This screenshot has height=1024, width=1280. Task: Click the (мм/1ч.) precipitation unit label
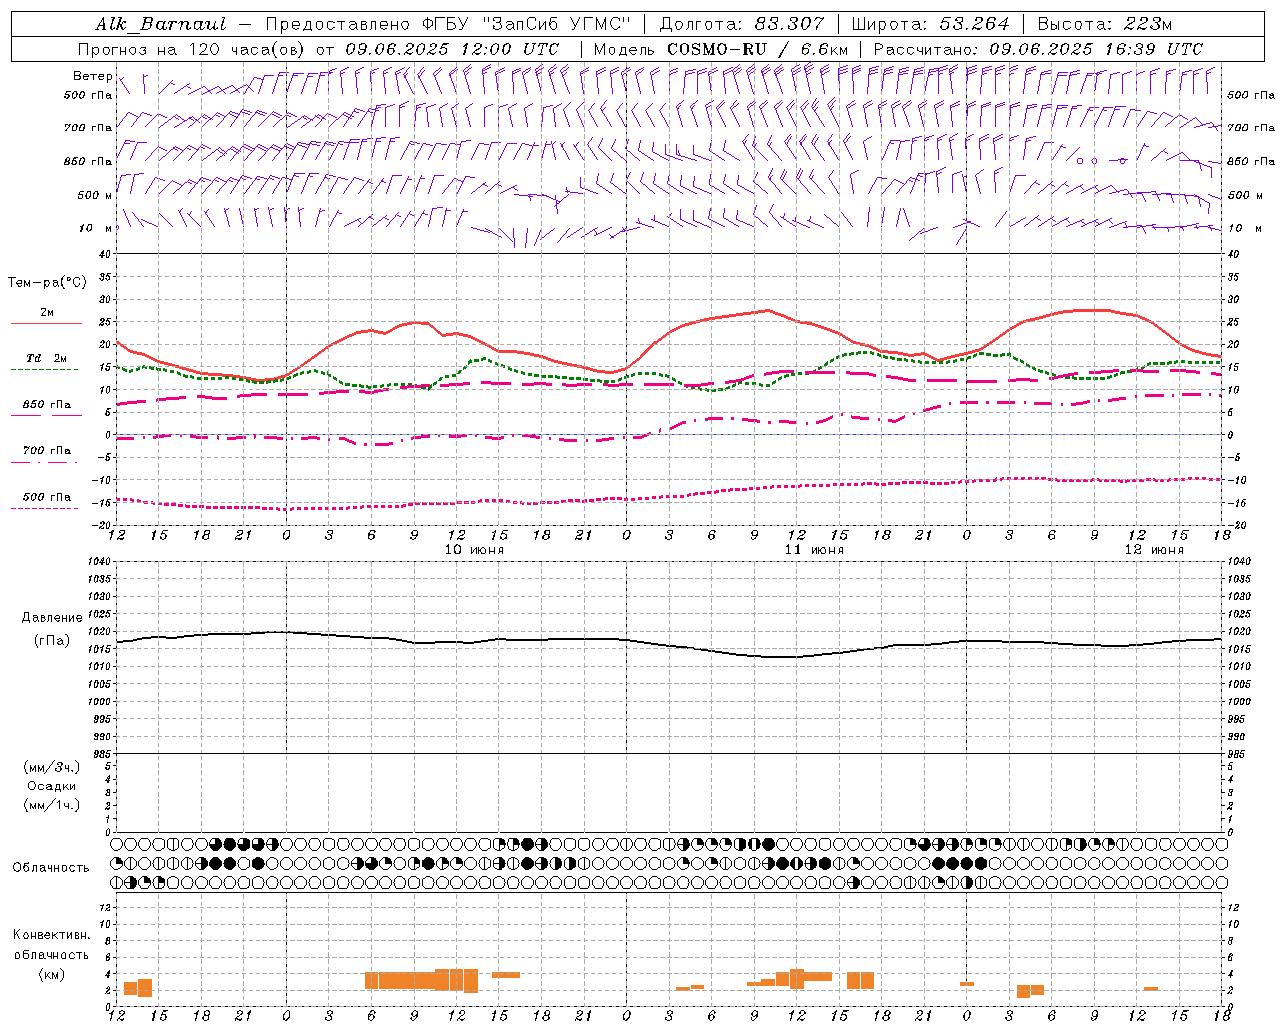(52, 805)
